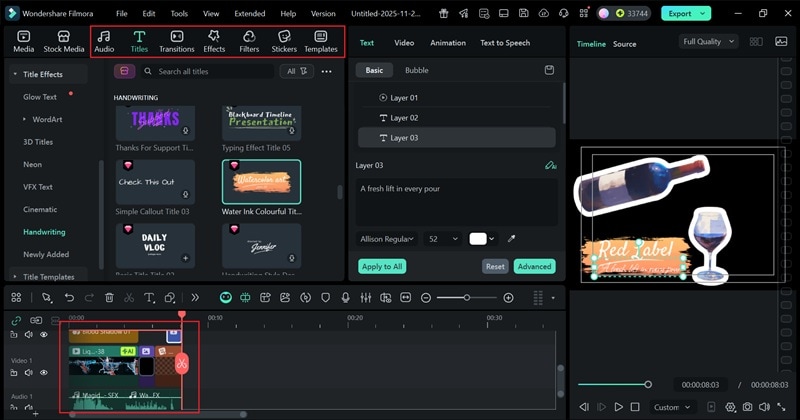Click the eyedropper color picker icon
Viewport: 800px width, 420px height.
511,238
